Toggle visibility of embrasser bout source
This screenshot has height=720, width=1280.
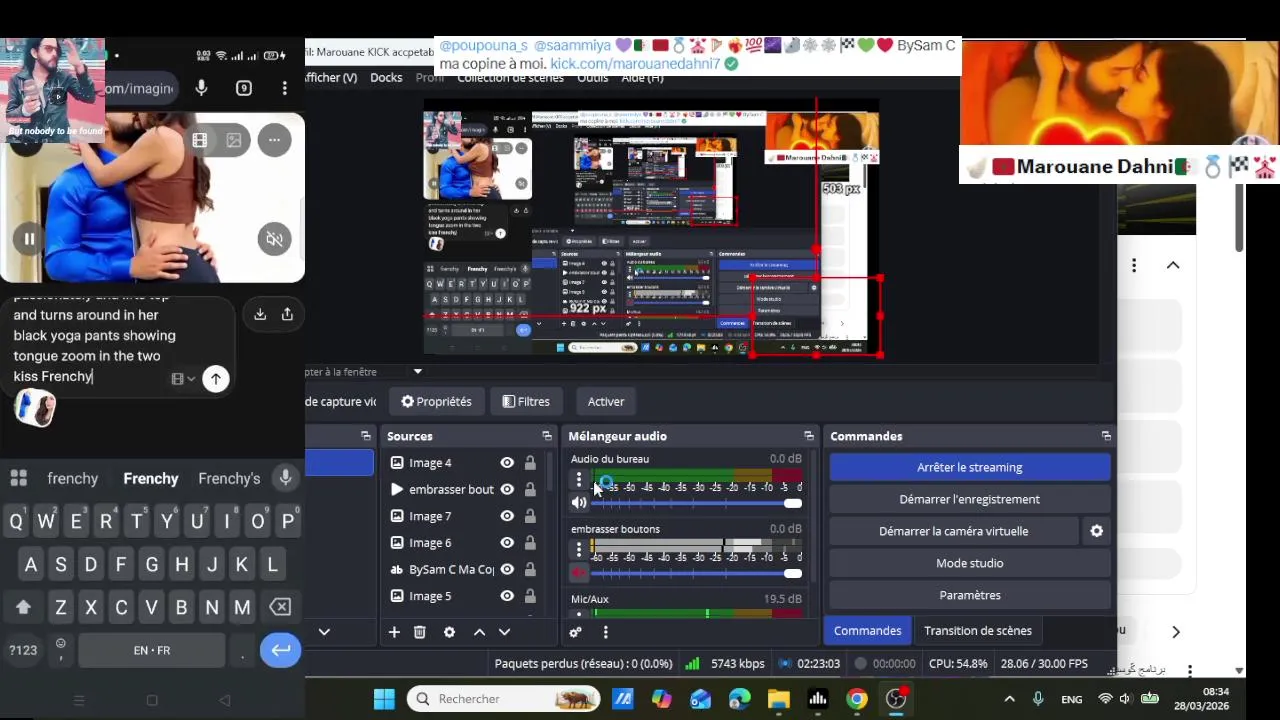[507, 489]
